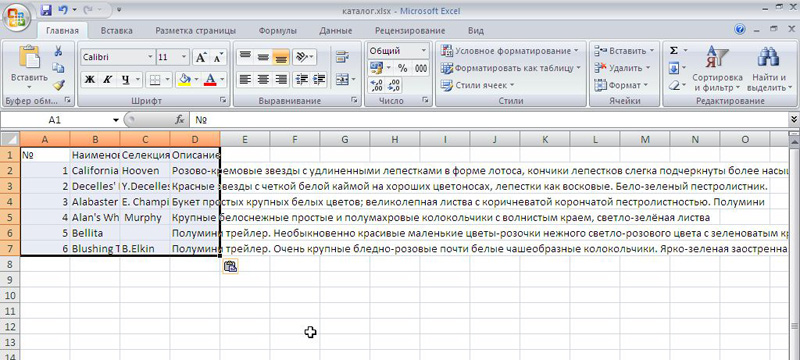Image resolution: width=800 pixels, height=360 pixels.
Task: Apply yellow fill color bucket
Action: 184,80
